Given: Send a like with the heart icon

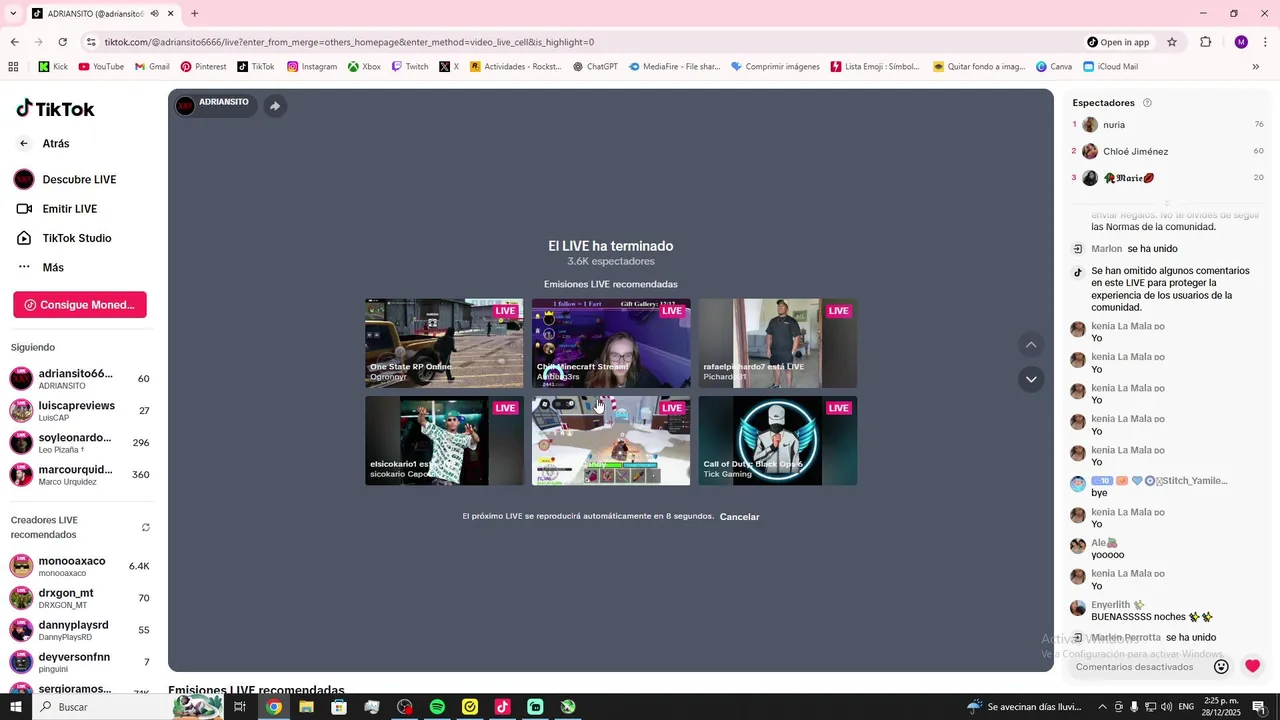Looking at the screenshot, I should 1253,666.
